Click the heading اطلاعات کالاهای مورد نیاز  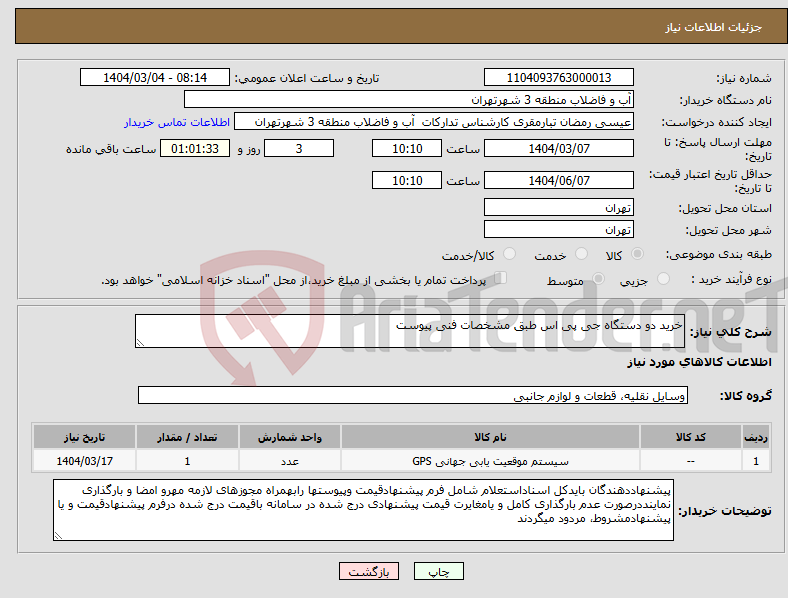(x=699, y=362)
